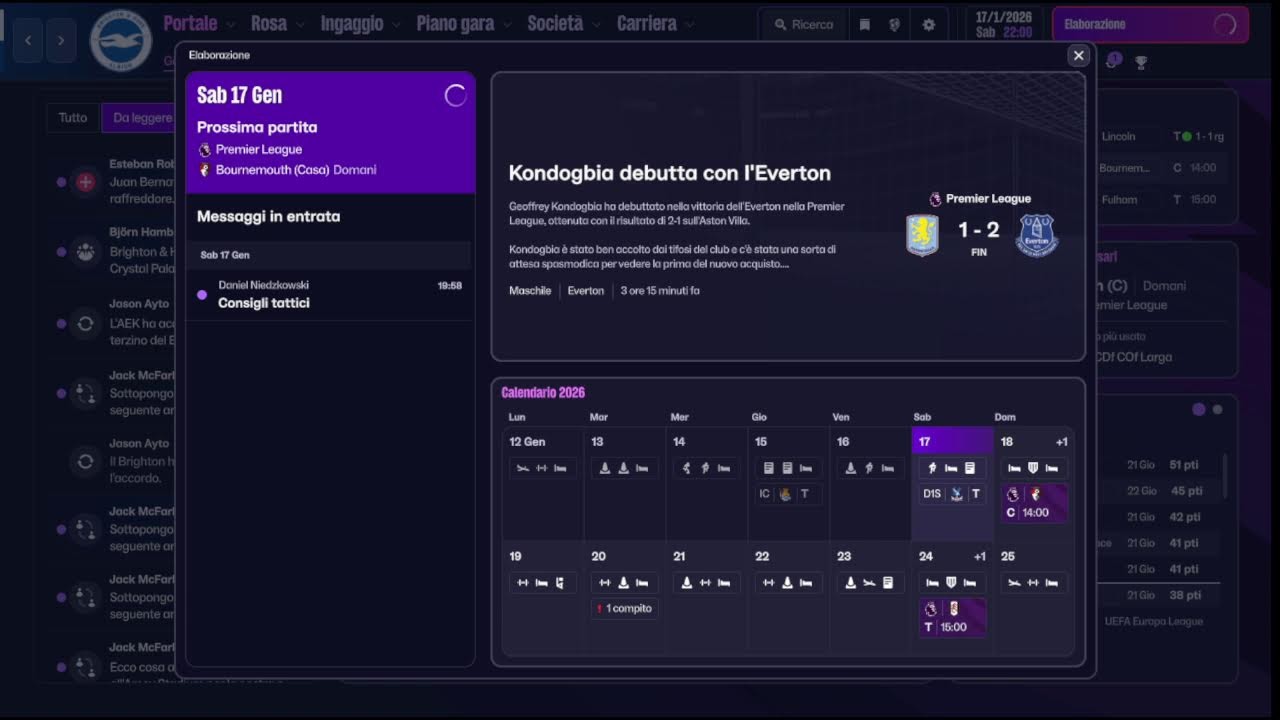Open settings with the gear icon
This screenshot has height=720, width=1280.
[x=929, y=25]
